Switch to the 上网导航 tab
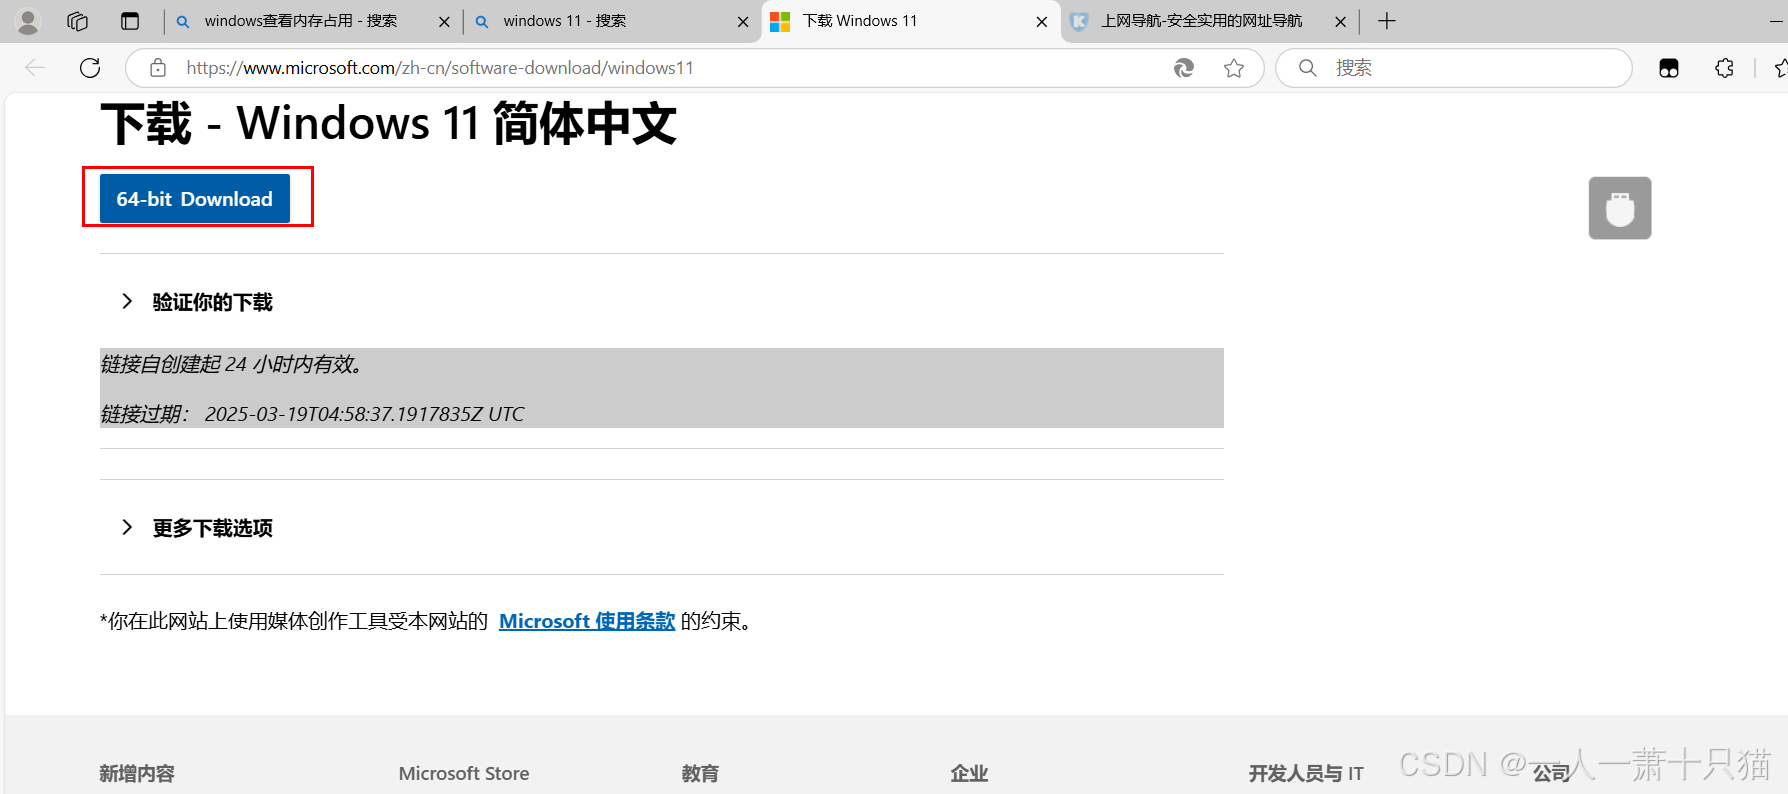Image resolution: width=1788 pixels, height=794 pixels. (x=1200, y=21)
